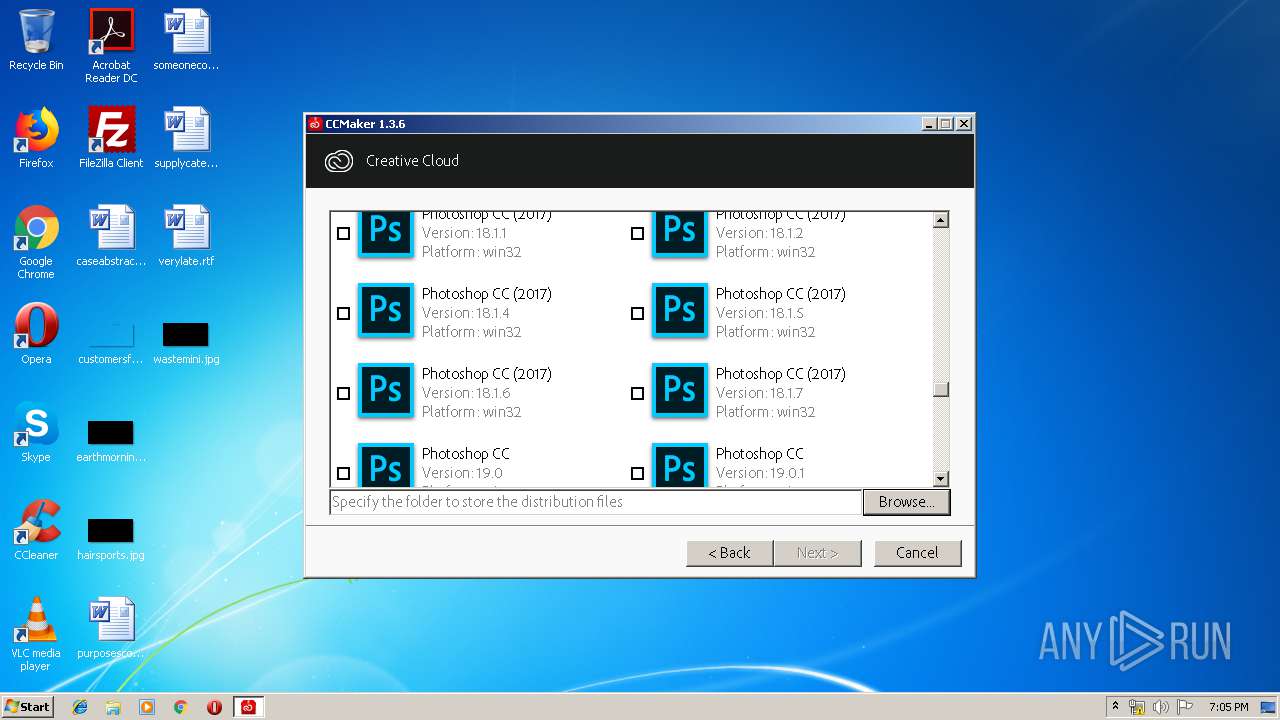The height and width of the screenshot is (720, 1280).
Task: Open Internet Explorer from taskbar
Action: [x=80, y=707]
